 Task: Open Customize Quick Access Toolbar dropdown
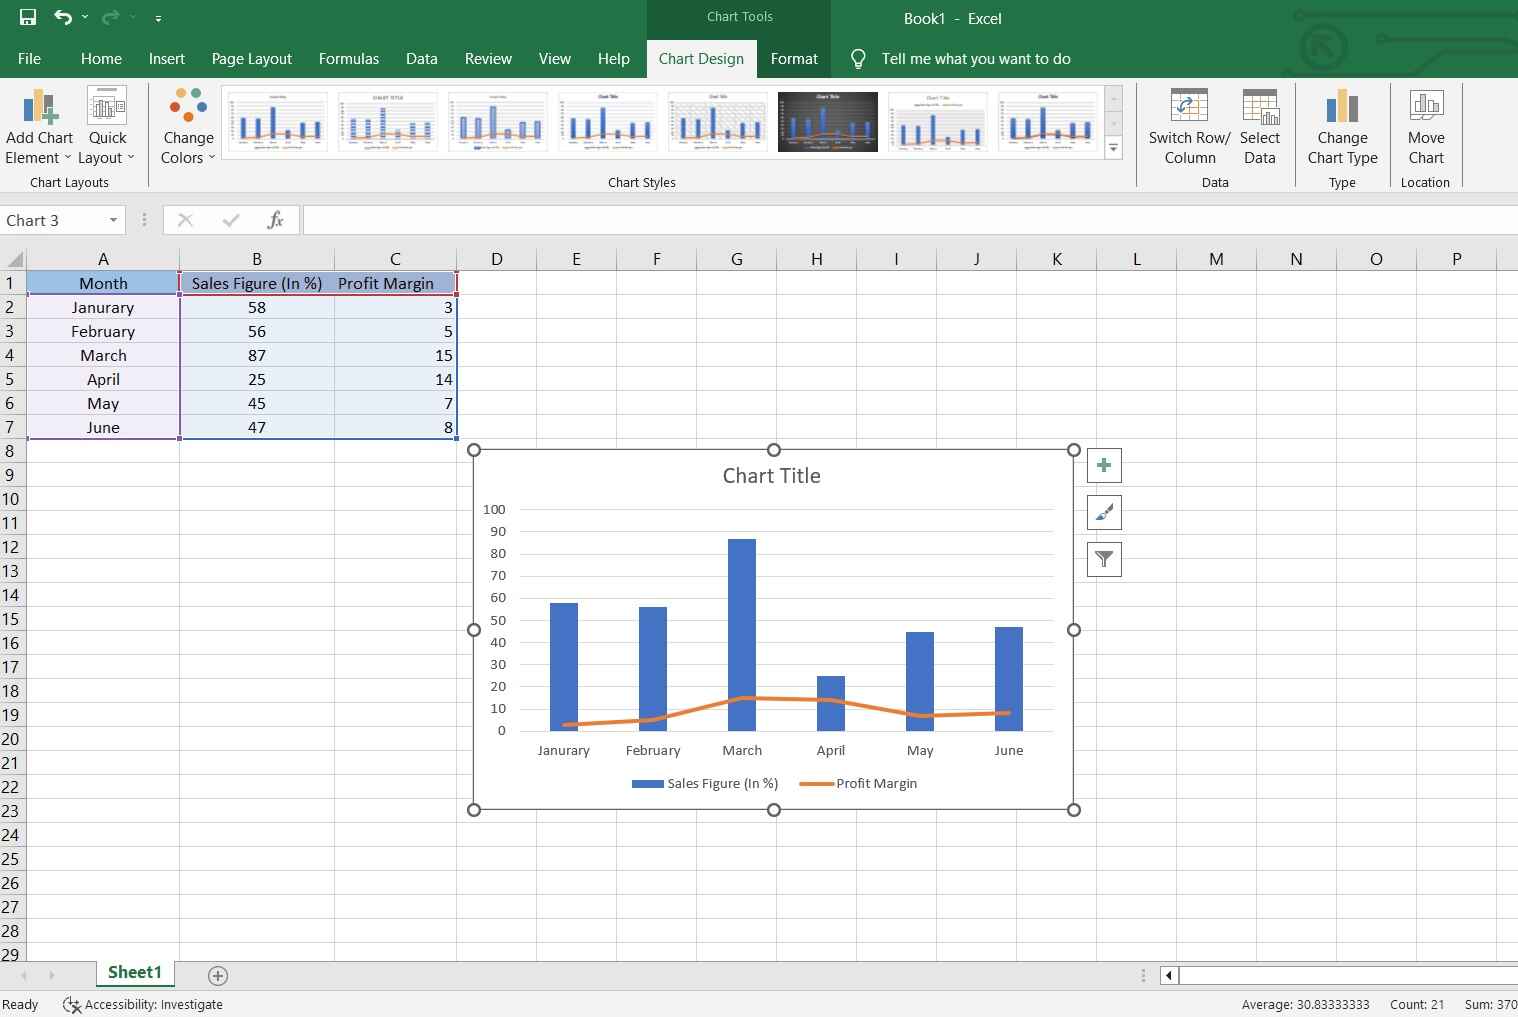pos(159,18)
